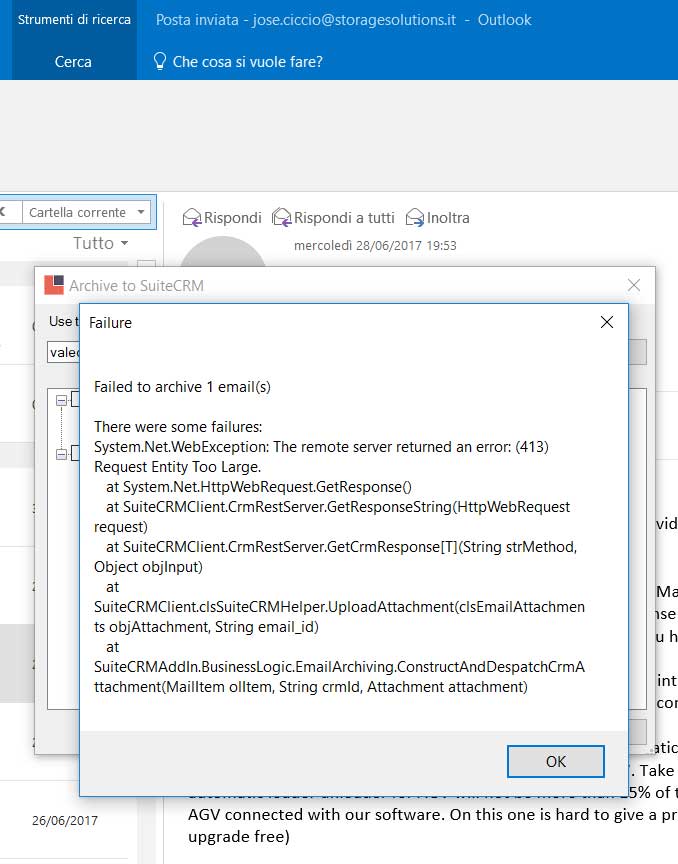Click the search field in Archive window
This screenshot has width=678, height=864.
(x=63, y=352)
